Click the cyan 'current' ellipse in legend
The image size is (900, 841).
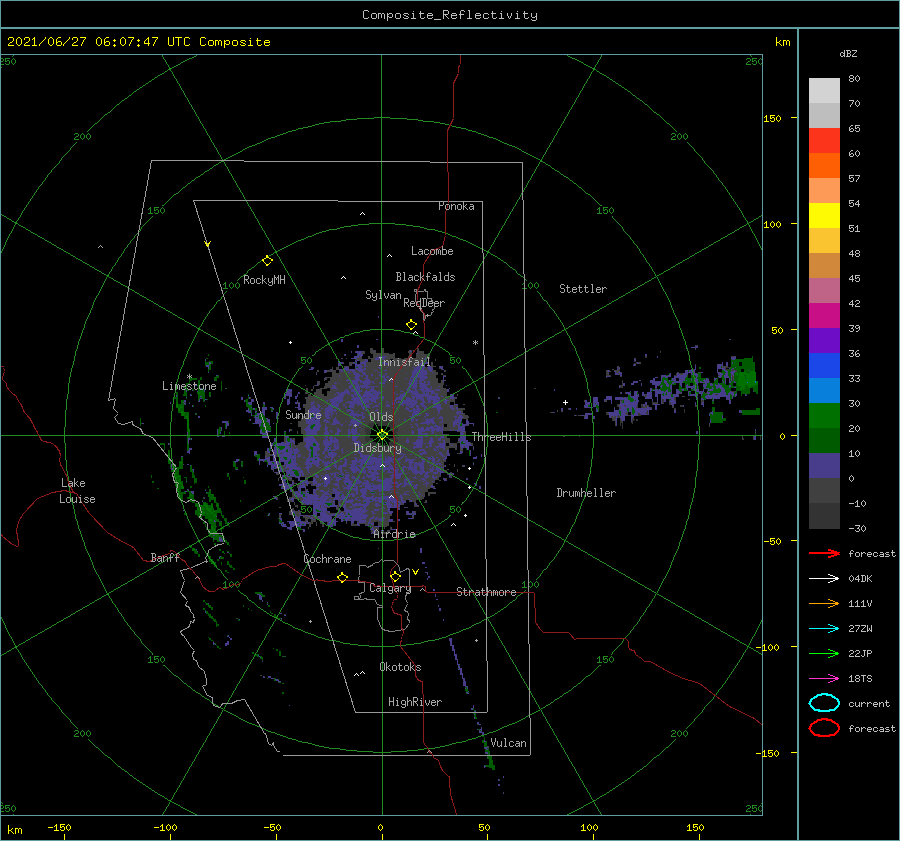point(824,703)
